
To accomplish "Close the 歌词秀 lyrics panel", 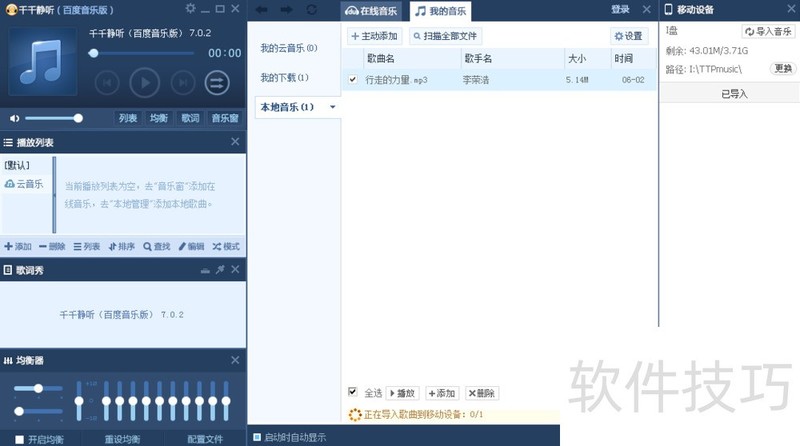I will coord(235,269).
